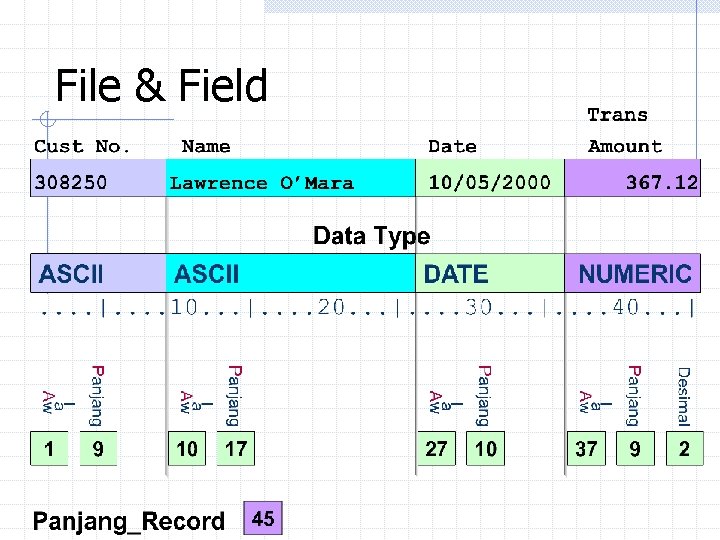Select the green DATE data type cell

point(490,273)
